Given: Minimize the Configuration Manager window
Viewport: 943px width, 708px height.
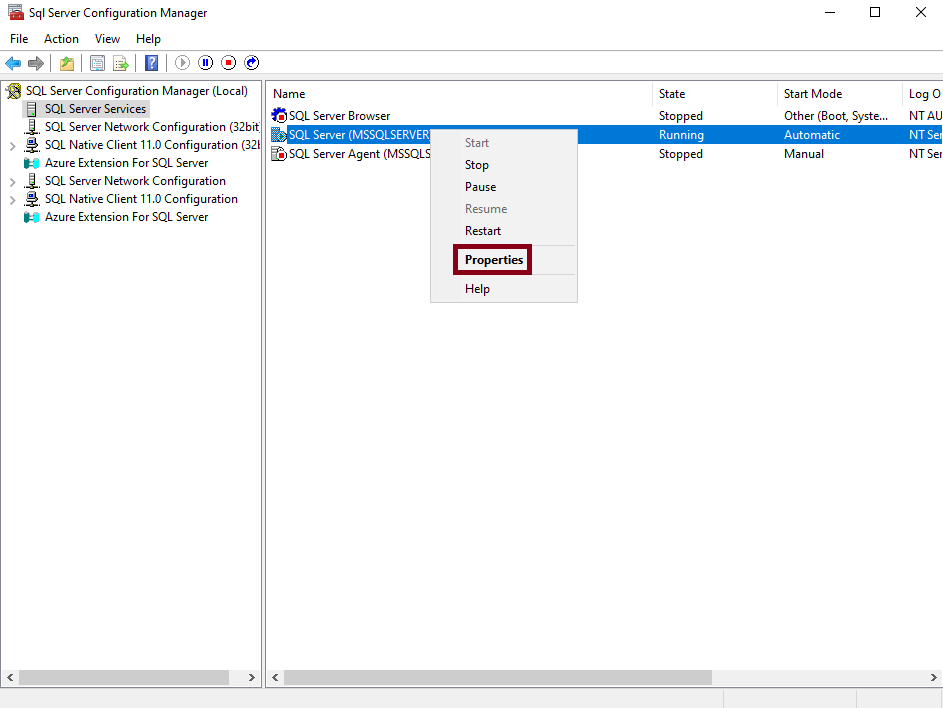Looking at the screenshot, I should [x=830, y=12].
